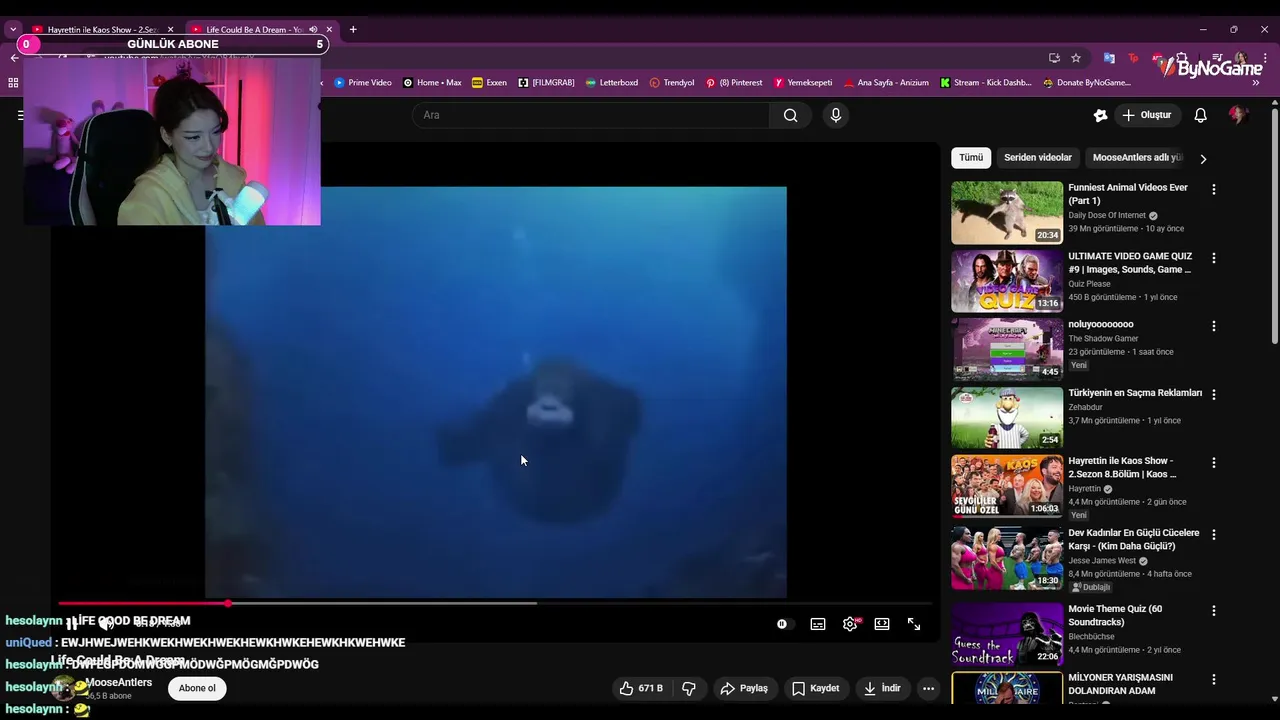1280x720 pixels.
Task: Open the Prime Video bookmark
Action: (363, 83)
